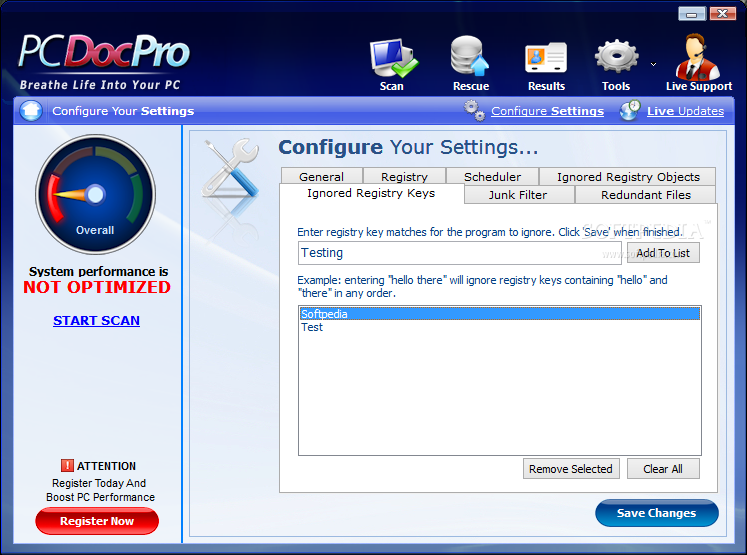The width and height of the screenshot is (747, 555).
Task: Click the Clear All button
Action: pyautogui.click(x=663, y=469)
